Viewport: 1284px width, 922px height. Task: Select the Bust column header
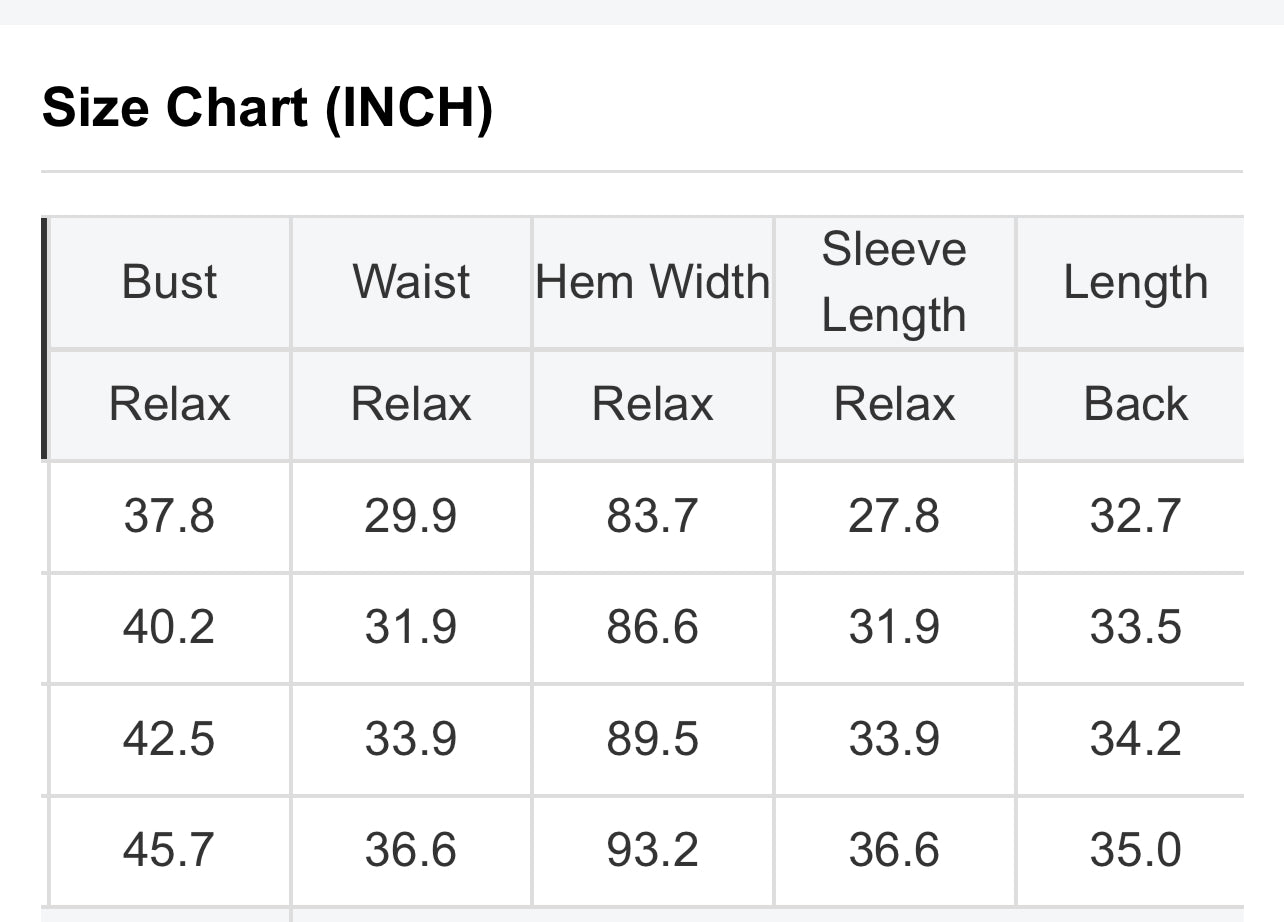tap(169, 282)
